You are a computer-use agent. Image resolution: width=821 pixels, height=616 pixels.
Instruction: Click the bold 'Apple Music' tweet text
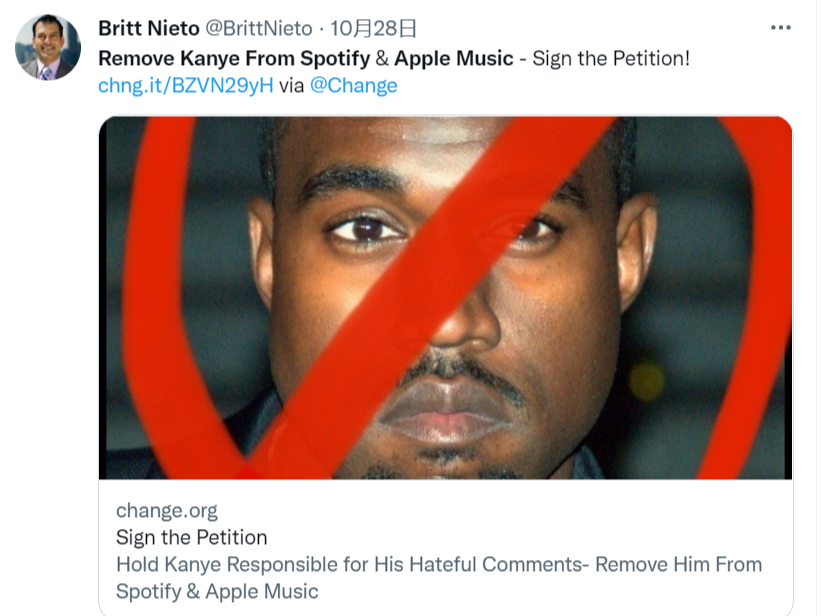coord(454,58)
